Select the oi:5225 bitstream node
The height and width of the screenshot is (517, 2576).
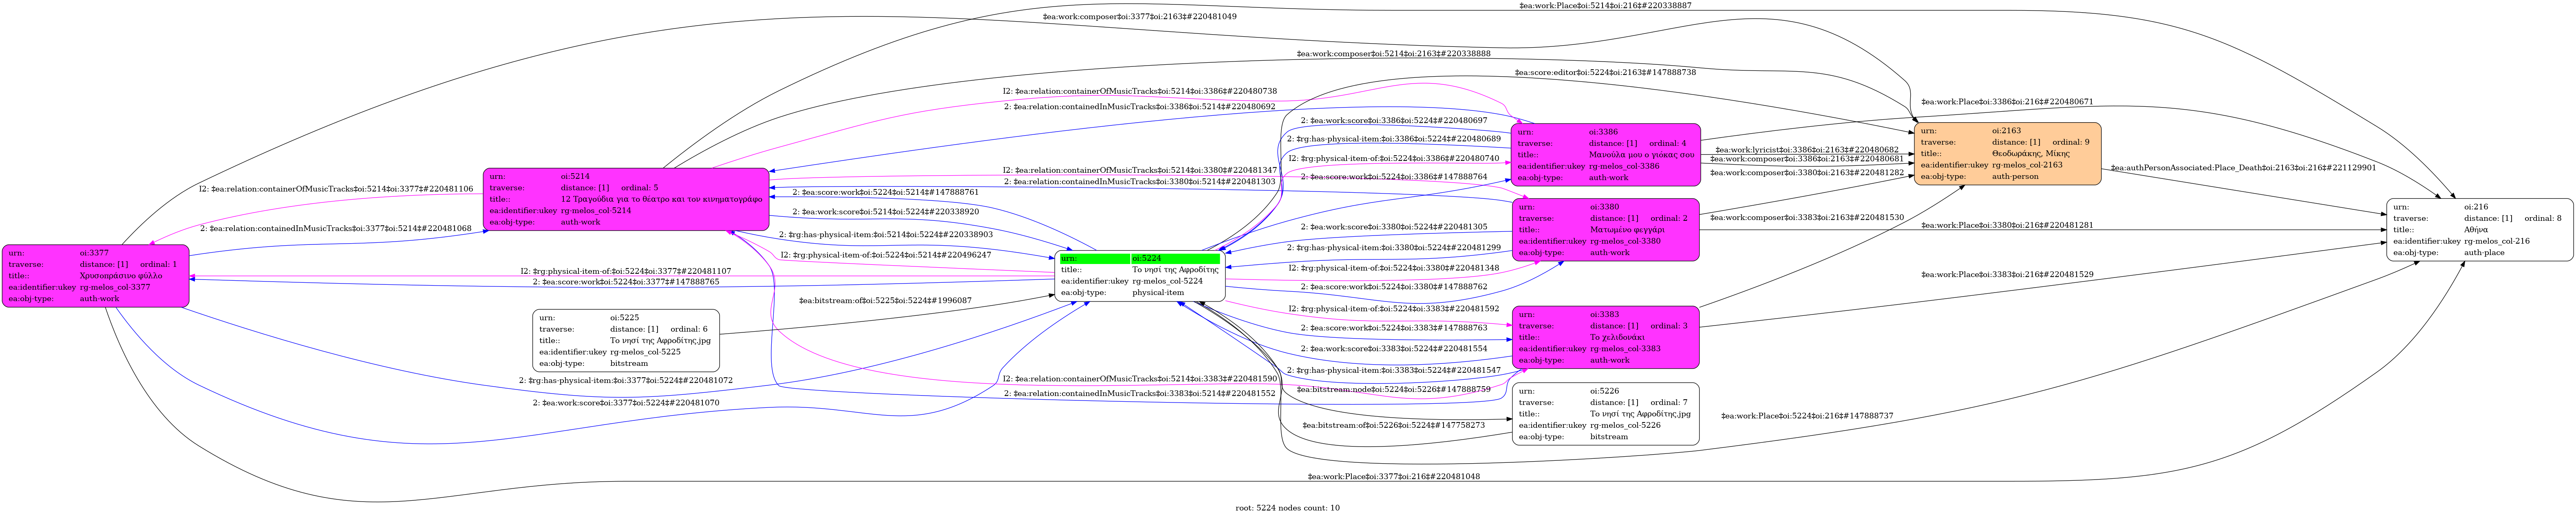click(x=626, y=340)
